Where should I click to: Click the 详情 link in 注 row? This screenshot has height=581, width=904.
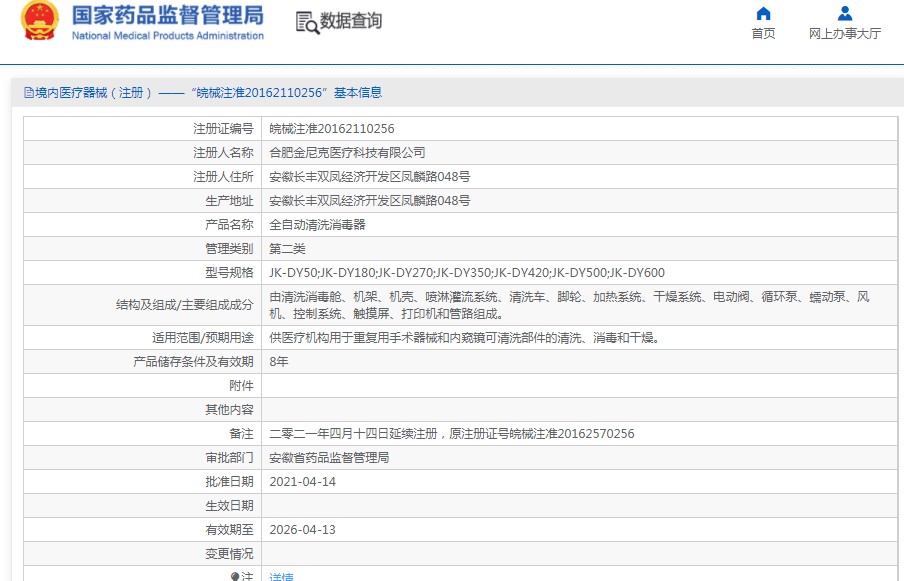(x=281, y=576)
